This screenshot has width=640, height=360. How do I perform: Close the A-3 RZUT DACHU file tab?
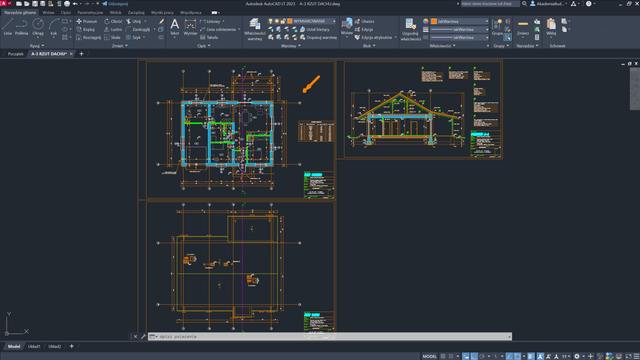pos(71,54)
